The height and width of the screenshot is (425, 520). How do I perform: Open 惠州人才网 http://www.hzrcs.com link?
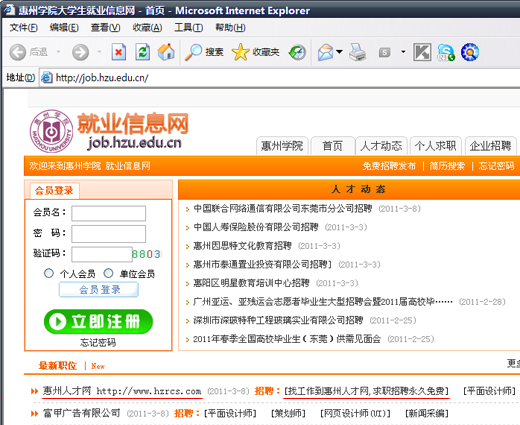point(122,391)
